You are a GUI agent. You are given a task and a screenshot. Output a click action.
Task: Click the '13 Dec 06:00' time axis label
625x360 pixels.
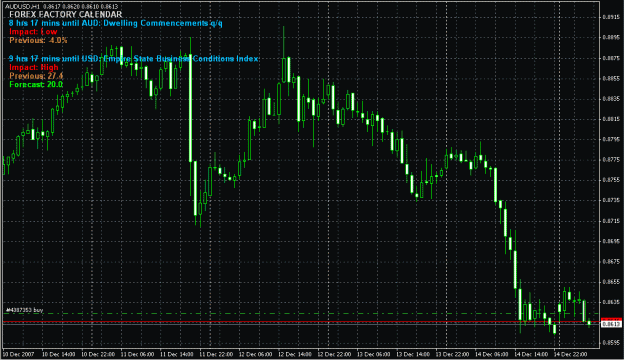(x=373, y=354)
